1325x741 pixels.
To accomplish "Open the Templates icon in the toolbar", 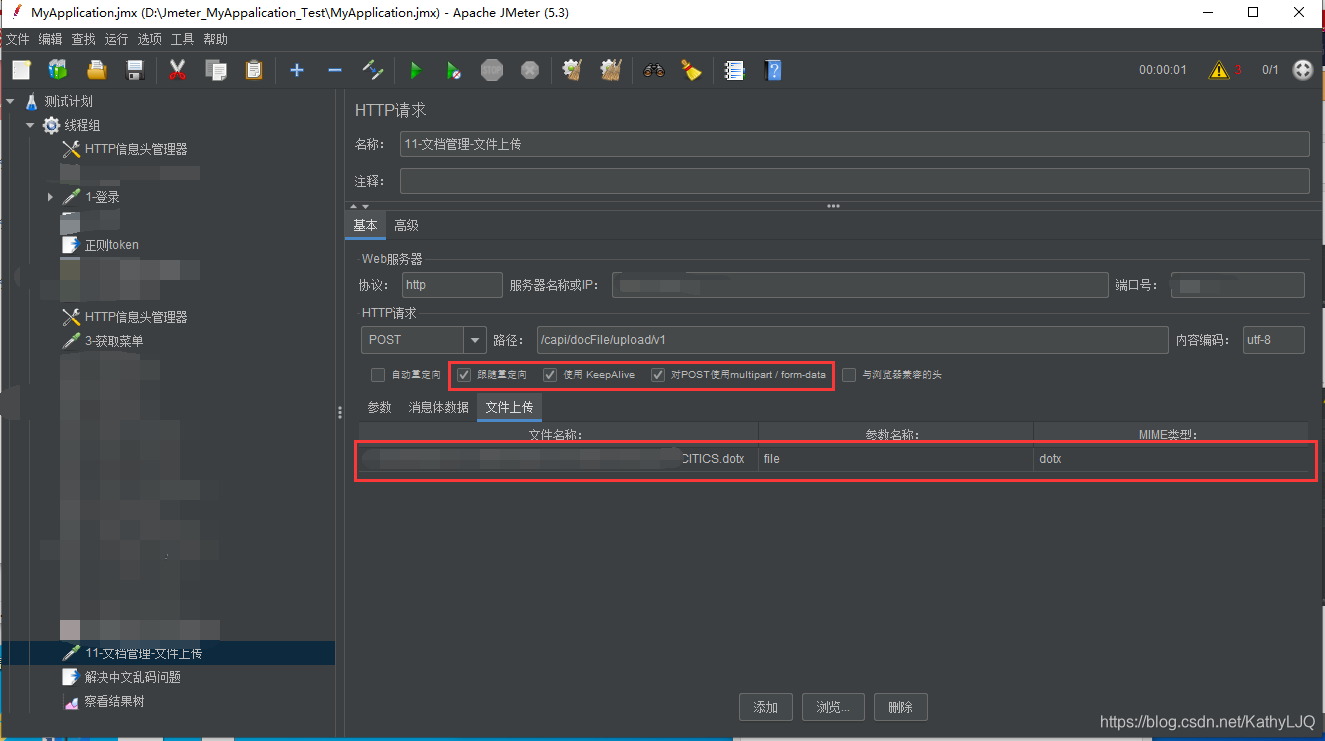I will tap(59, 70).
